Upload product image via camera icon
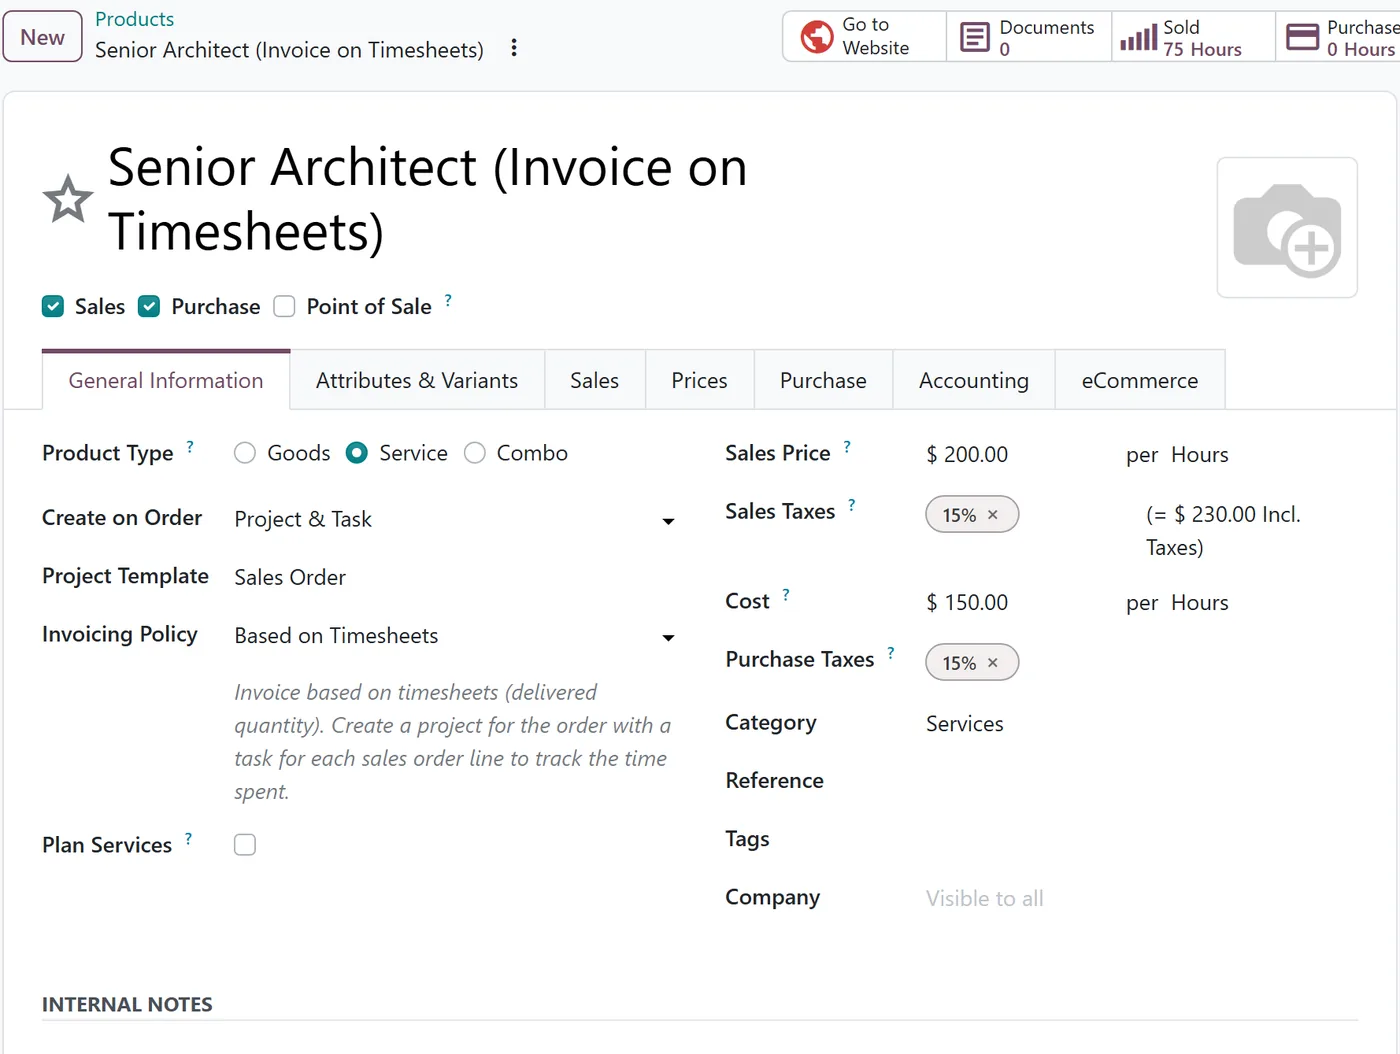This screenshot has height=1054, width=1400. pyautogui.click(x=1287, y=228)
